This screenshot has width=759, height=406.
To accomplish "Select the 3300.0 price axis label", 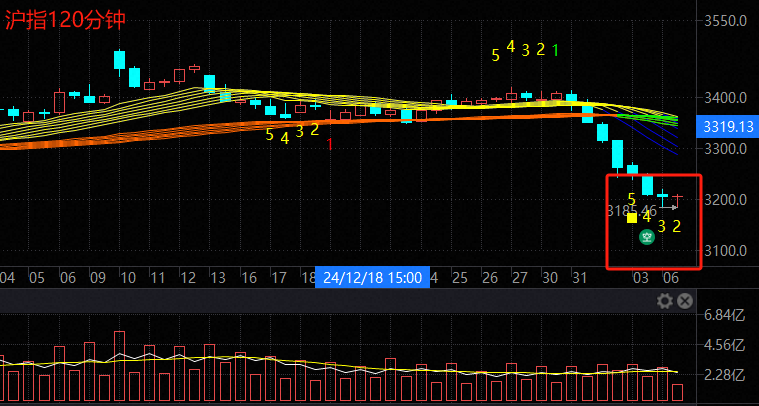I will pyautogui.click(x=726, y=149).
